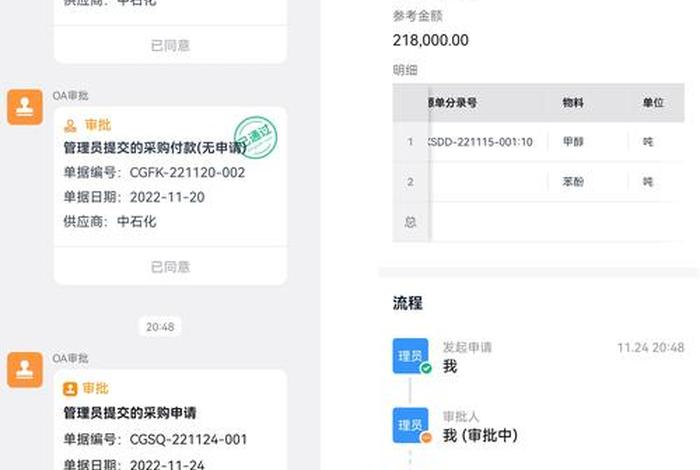Viewport: 700px width, 470px height.
Task: Tap the 理员 avatar beside 发起申请
Action: click(x=411, y=356)
